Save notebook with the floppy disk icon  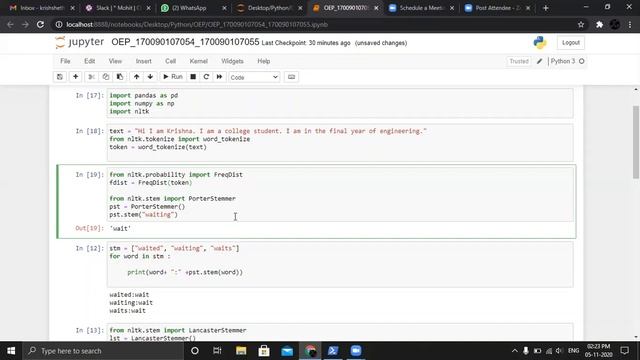click(60, 77)
